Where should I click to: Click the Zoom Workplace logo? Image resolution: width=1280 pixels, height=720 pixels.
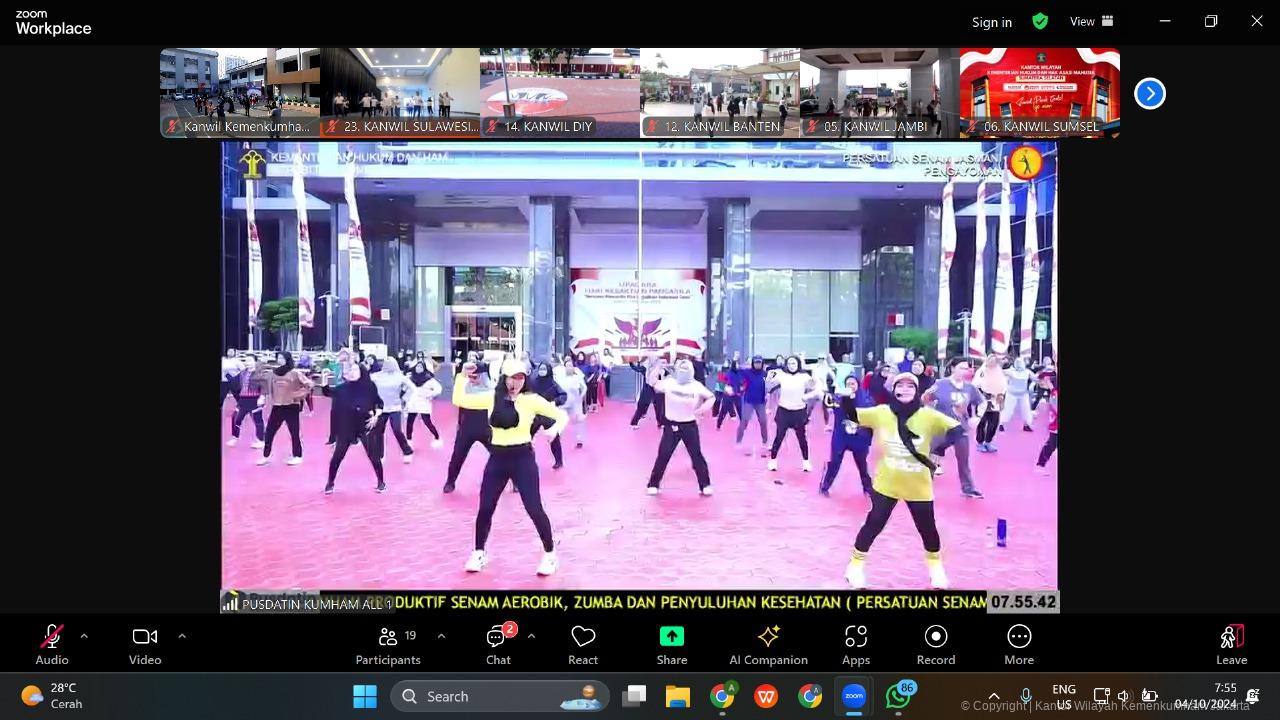click(x=53, y=23)
